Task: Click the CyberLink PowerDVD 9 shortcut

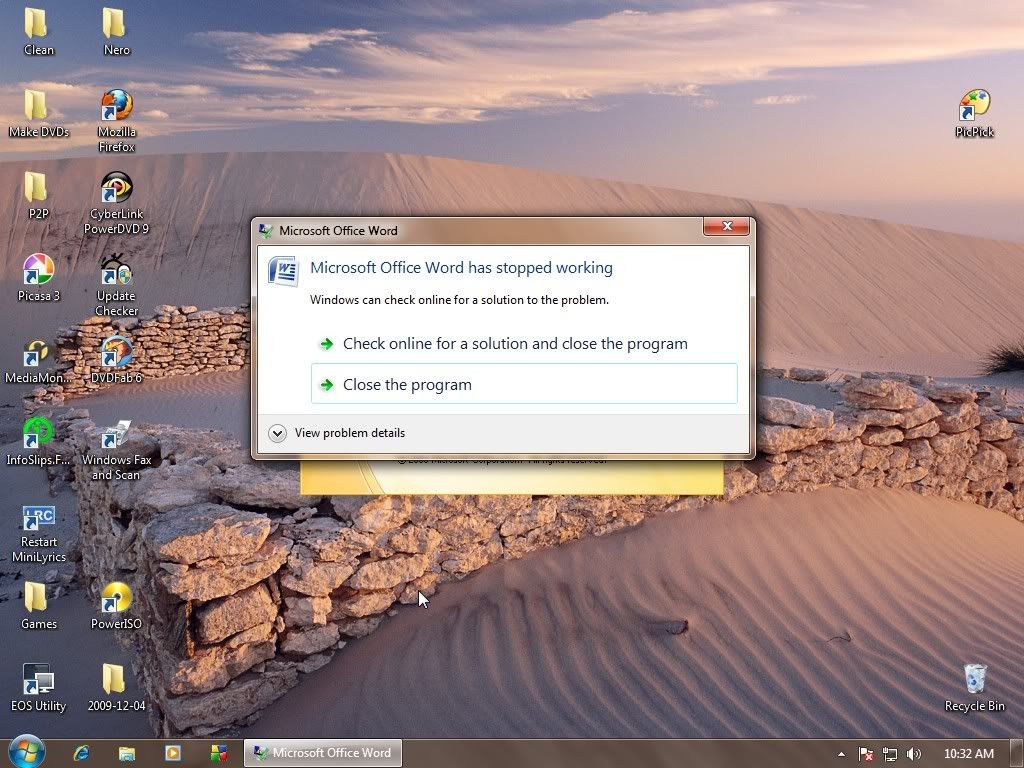Action: click(116, 202)
